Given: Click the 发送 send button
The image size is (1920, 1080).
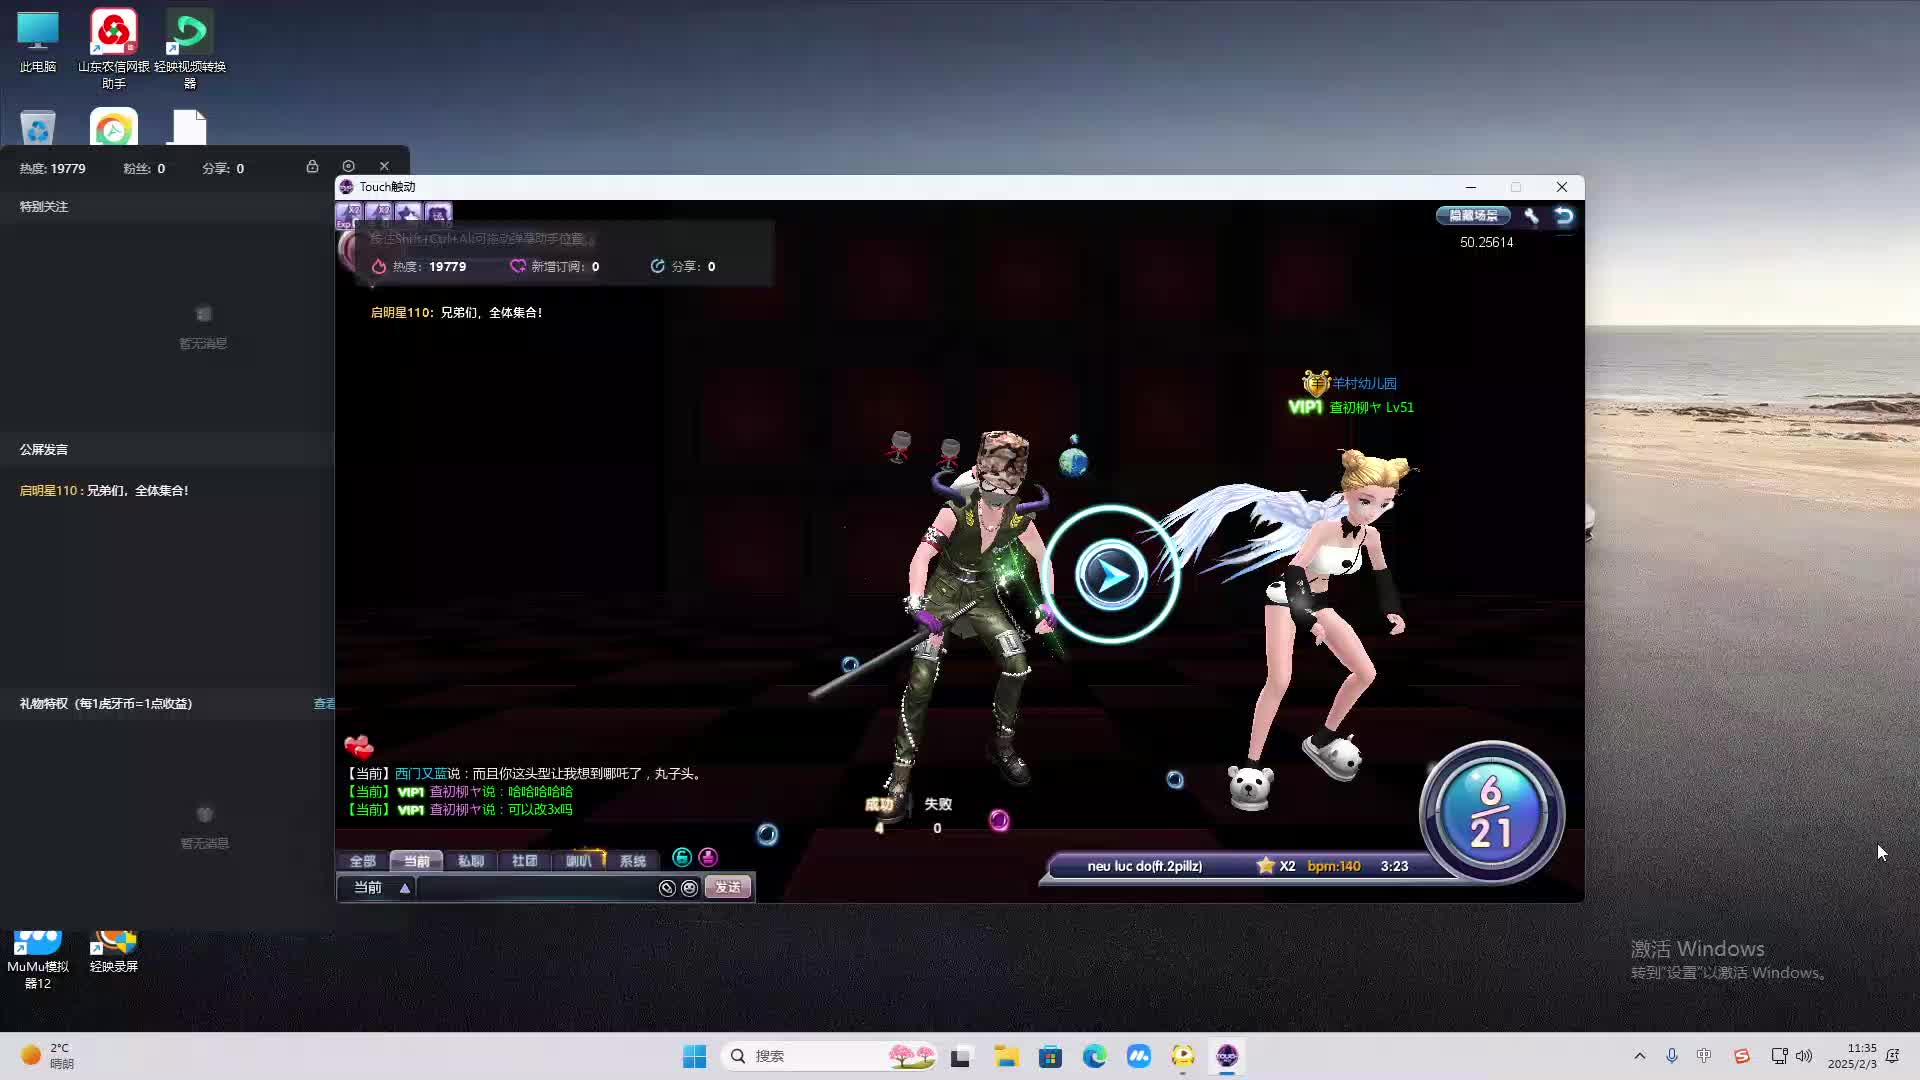Looking at the screenshot, I should pyautogui.click(x=727, y=888).
